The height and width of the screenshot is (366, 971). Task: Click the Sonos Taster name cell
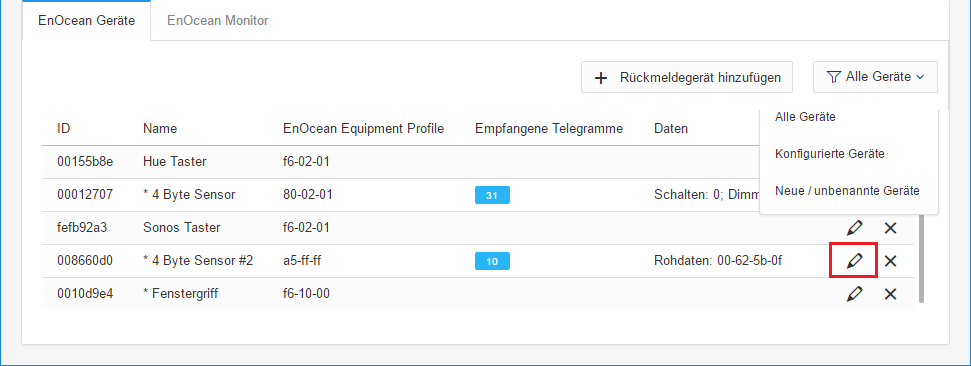click(x=181, y=227)
